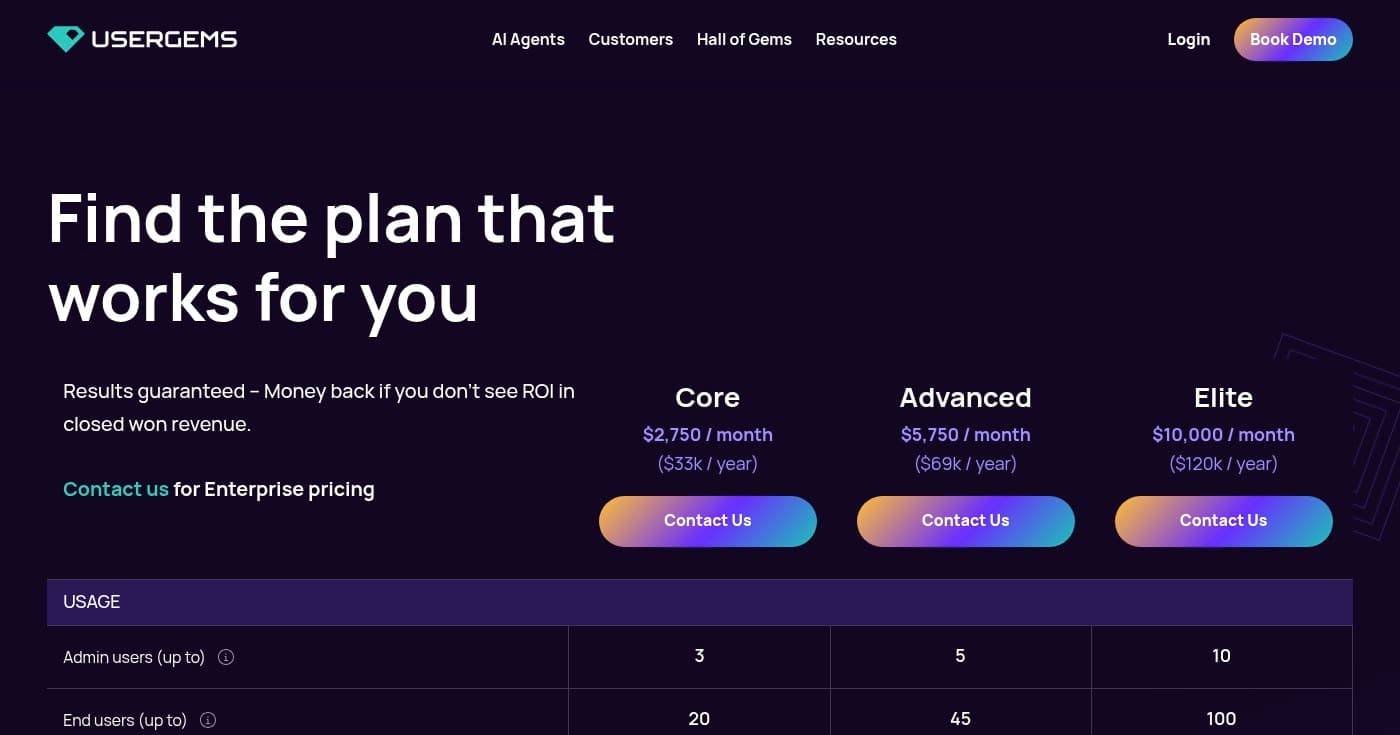Open the Customers menu
Viewport: 1400px width, 735px height.
click(631, 39)
